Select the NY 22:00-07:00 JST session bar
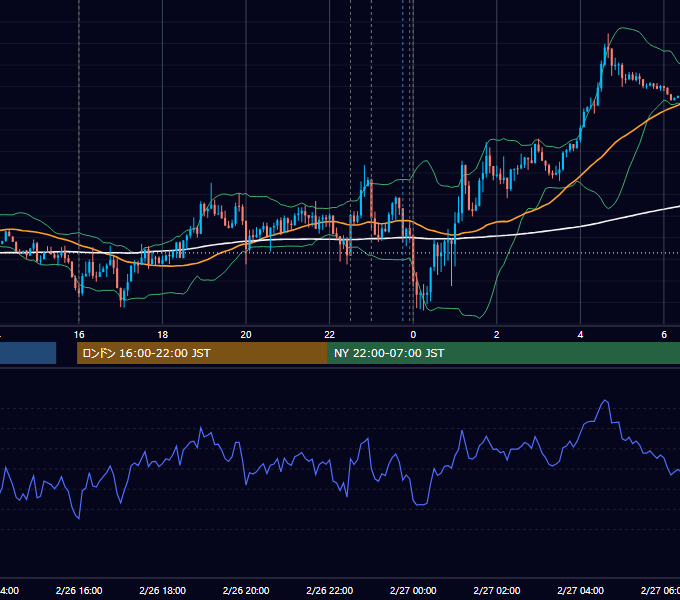The width and height of the screenshot is (680, 600). 503,353
